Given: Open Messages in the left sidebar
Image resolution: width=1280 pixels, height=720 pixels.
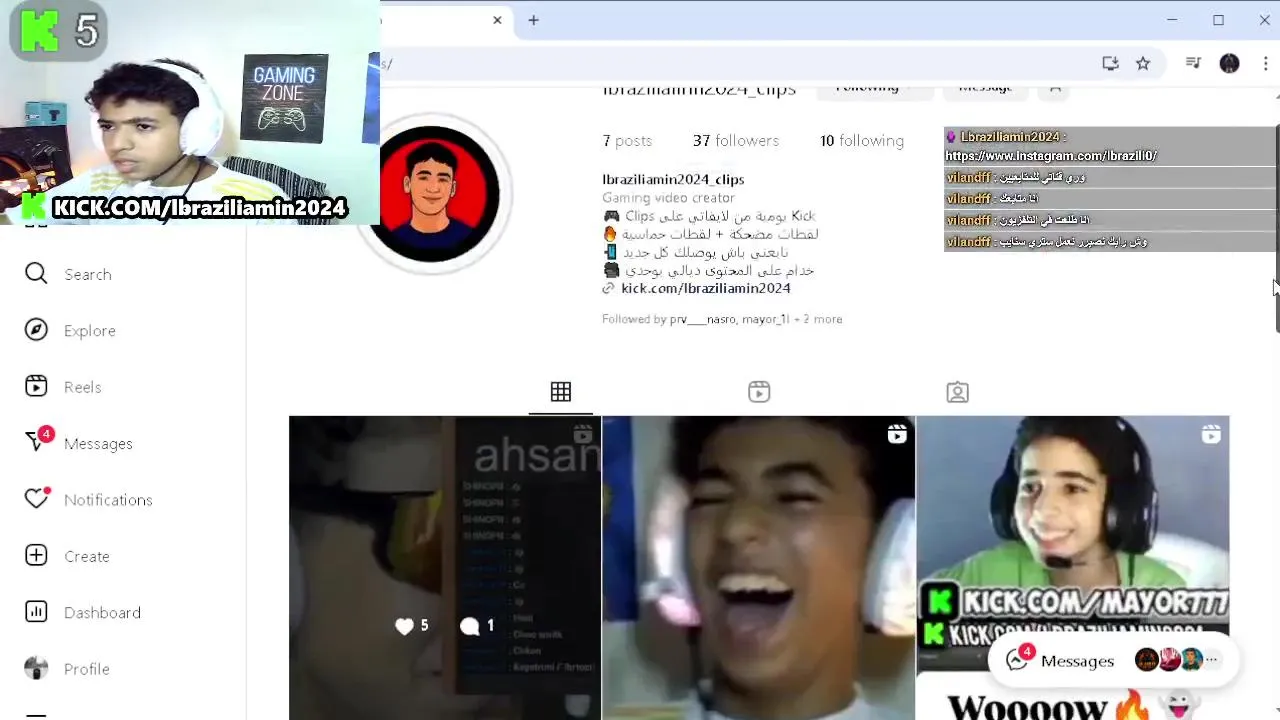Looking at the screenshot, I should coord(78,443).
